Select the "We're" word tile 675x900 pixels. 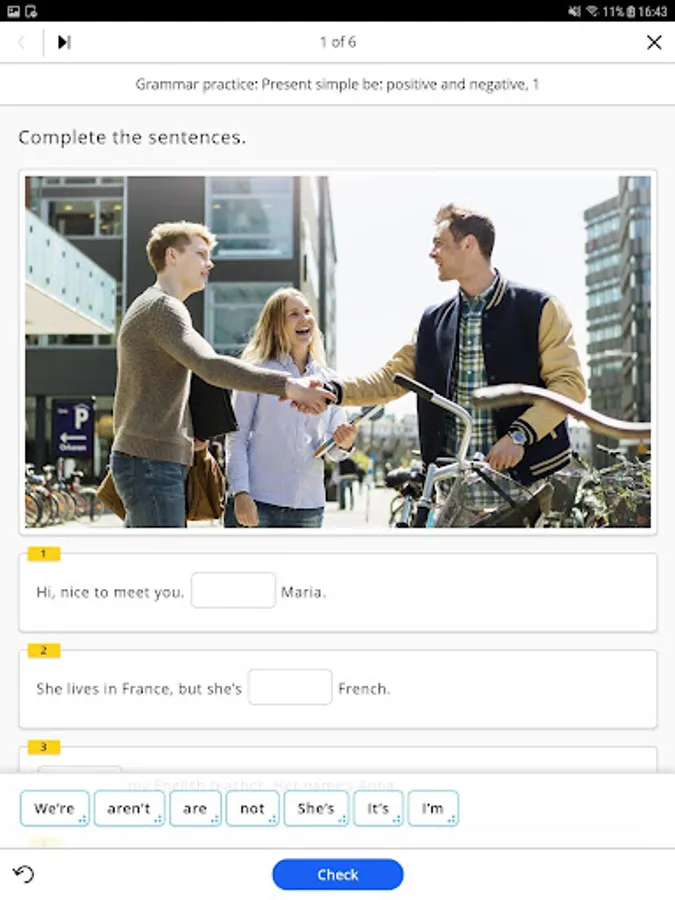(55, 808)
